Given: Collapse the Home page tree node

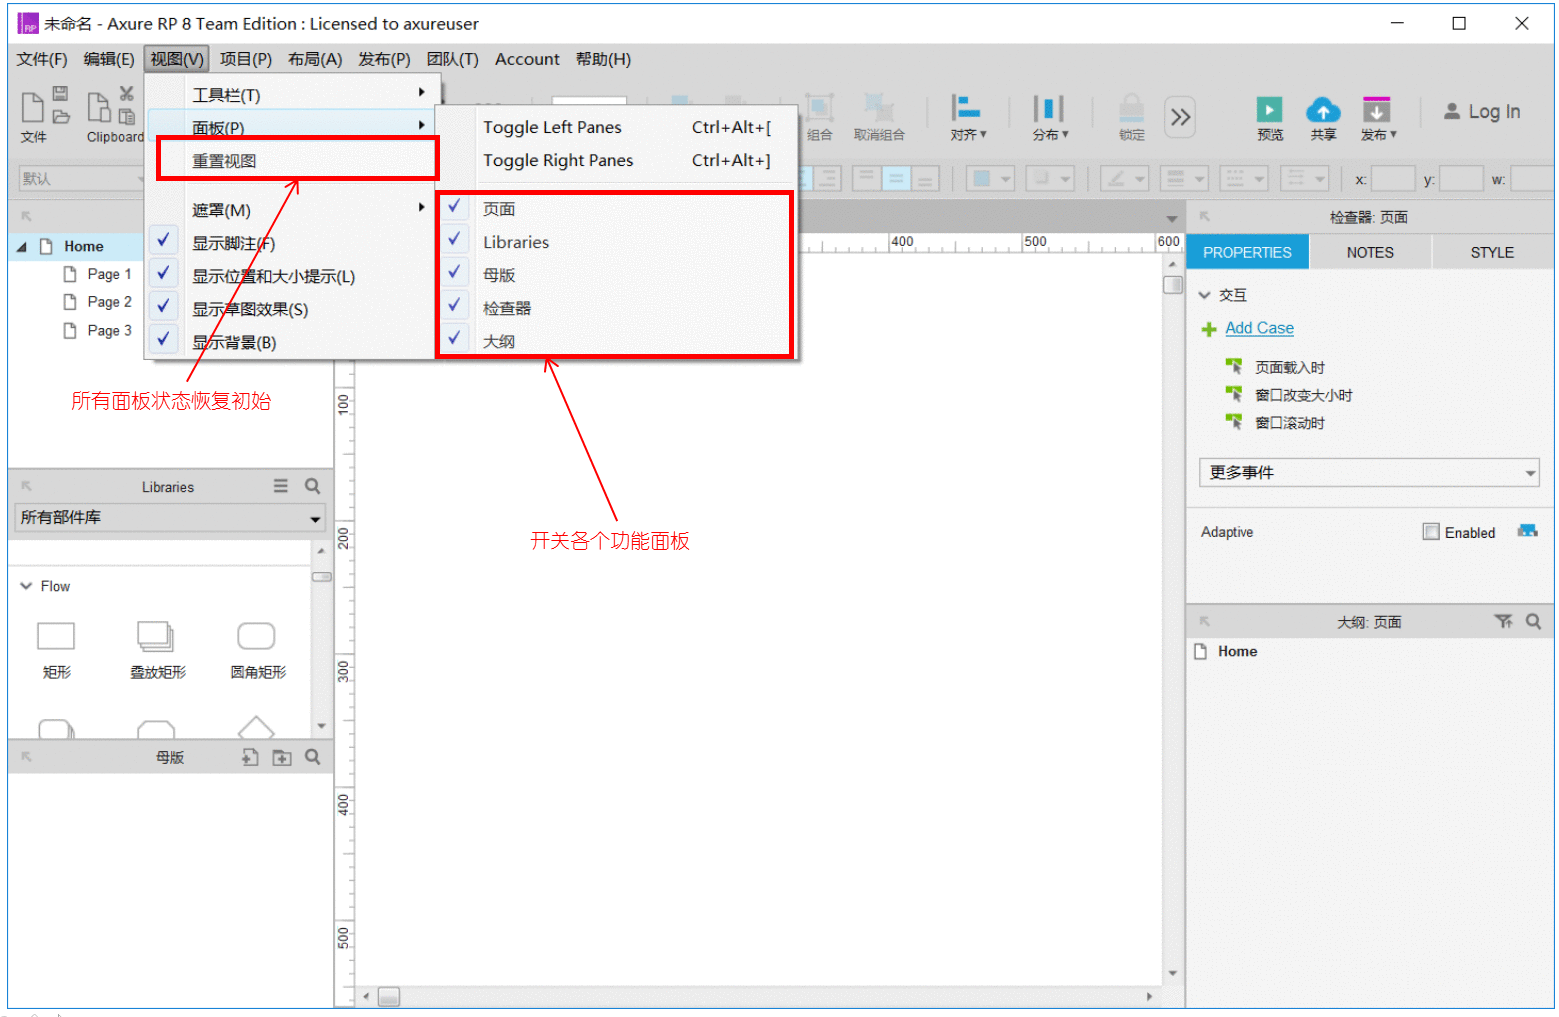Looking at the screenshot, I should (22, 246).
